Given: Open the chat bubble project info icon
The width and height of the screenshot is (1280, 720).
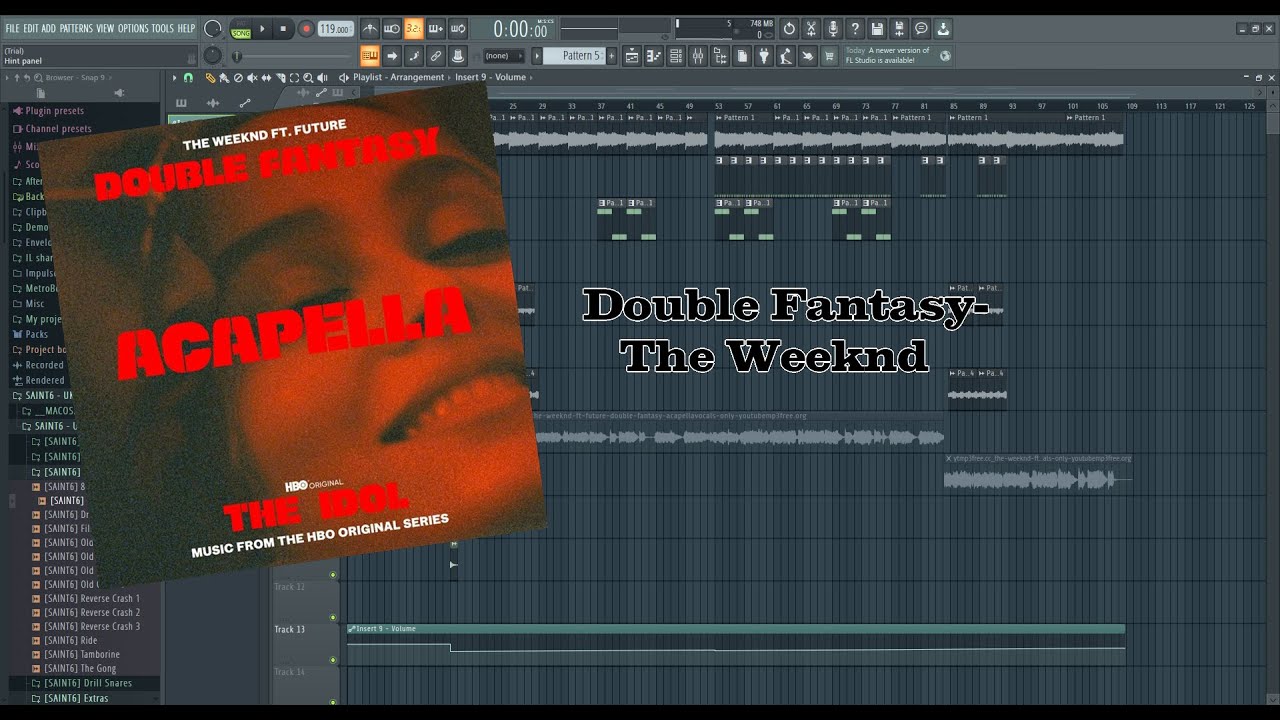Looking at the screenshot, I should pyautogui.click(x=921, y=29).
